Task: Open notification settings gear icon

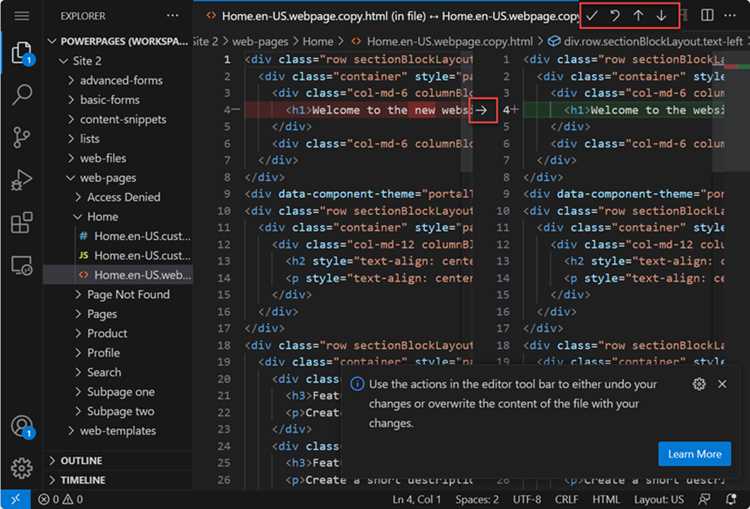Action: tap(699, 384)
